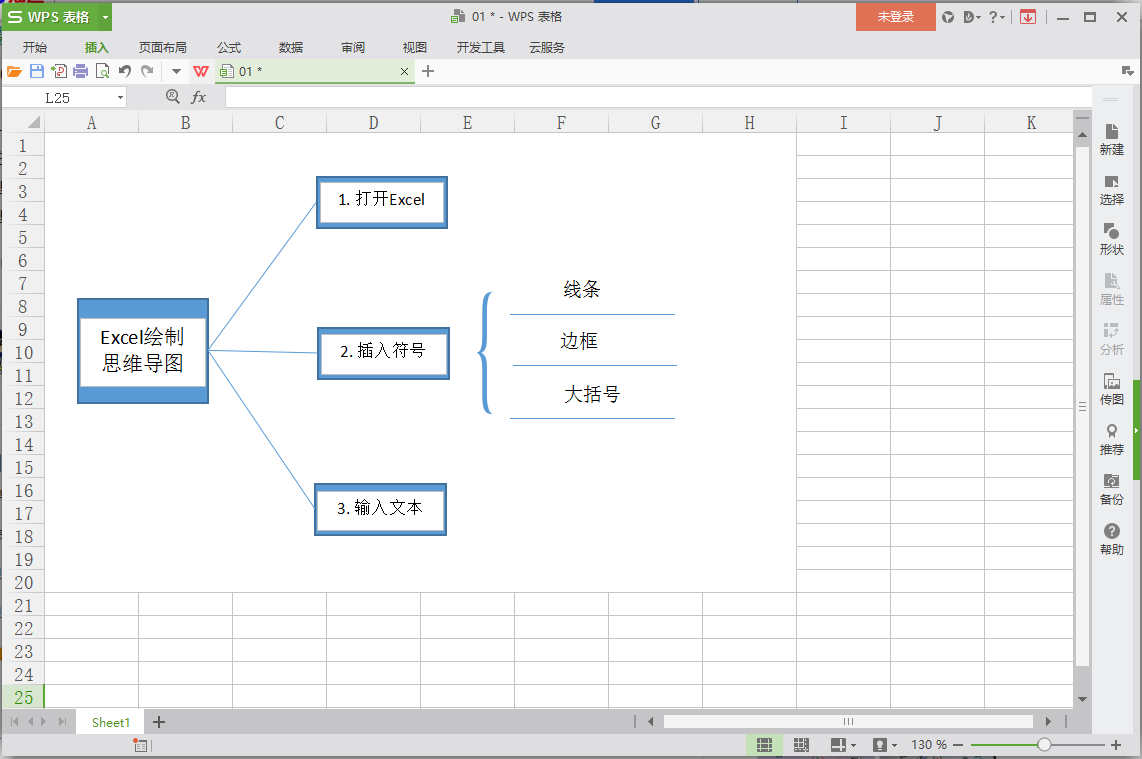The image size is (1142, 759).
Task: Switch to normal view in the status bar
Action: tap(764, 744)
